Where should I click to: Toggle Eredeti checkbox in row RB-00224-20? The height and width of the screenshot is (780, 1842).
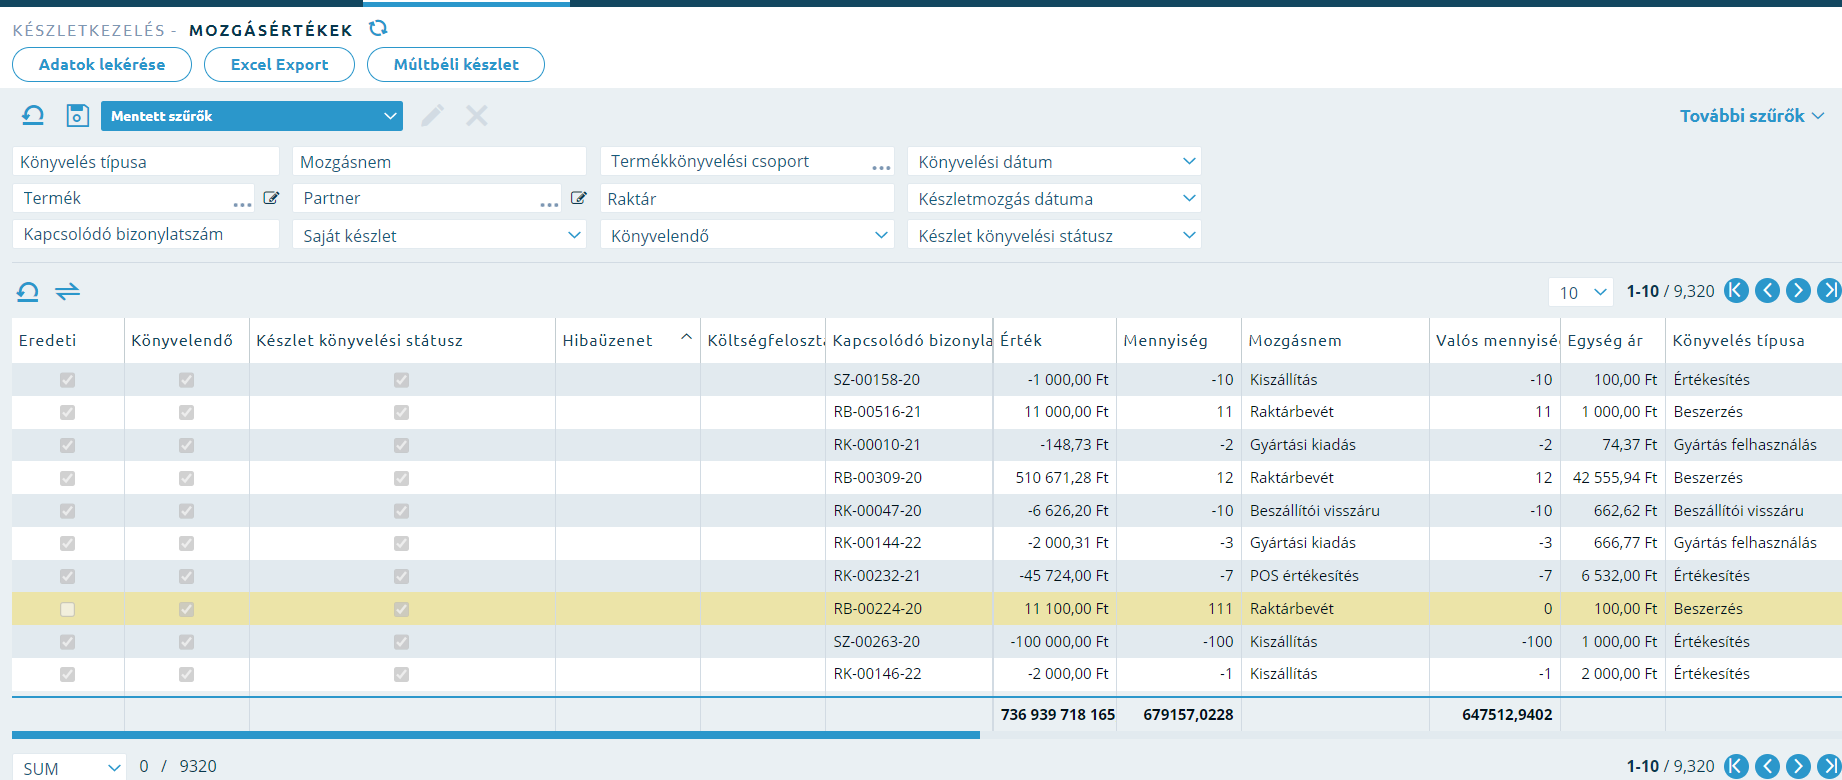click(x=67, y=609)
